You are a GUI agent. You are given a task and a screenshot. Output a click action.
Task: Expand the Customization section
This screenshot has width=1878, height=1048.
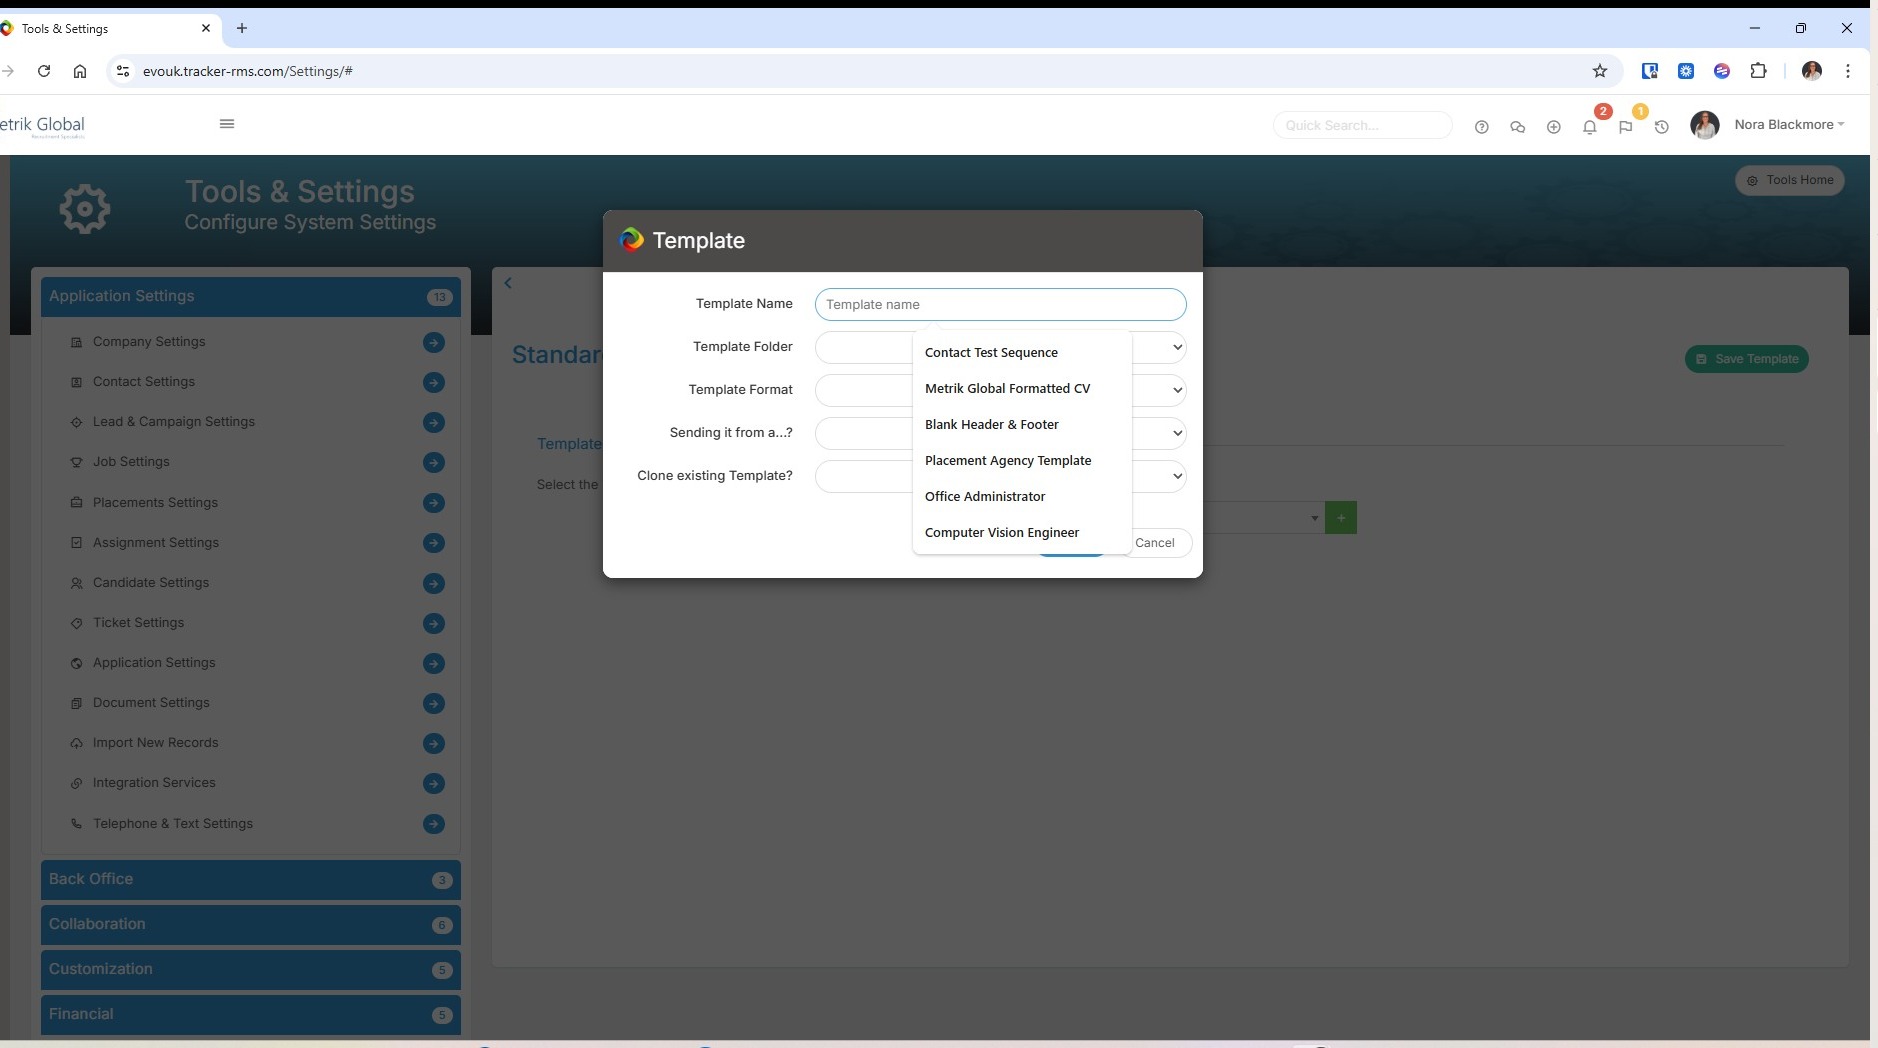[251, 970]
